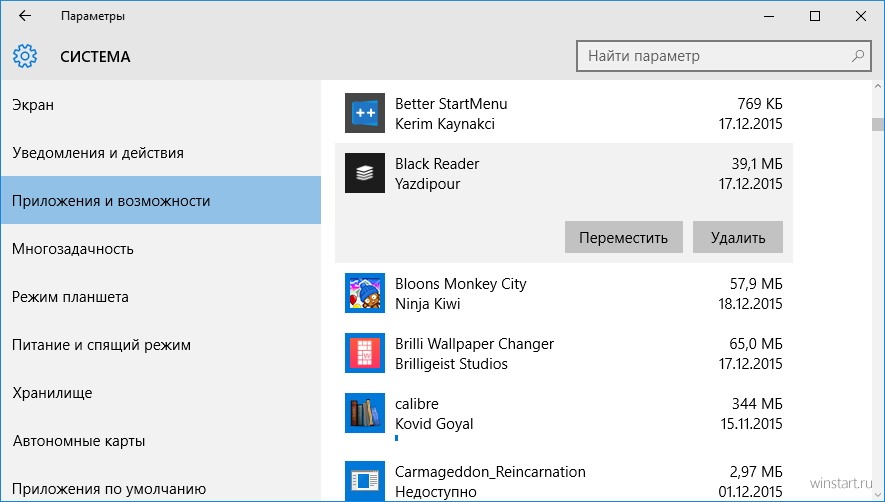885x502 pixels.
Task: Select the calibre books icon
Action: (365, 413)
